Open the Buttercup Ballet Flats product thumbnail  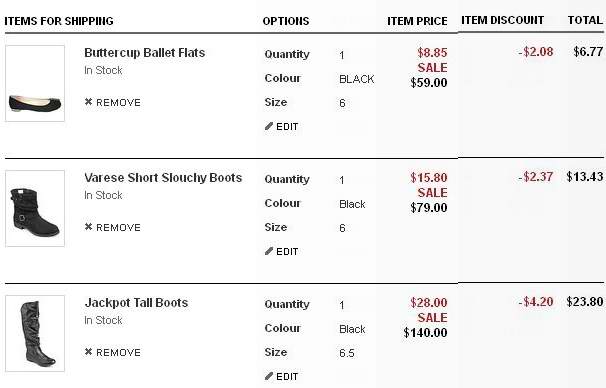[x=35, y=83]
